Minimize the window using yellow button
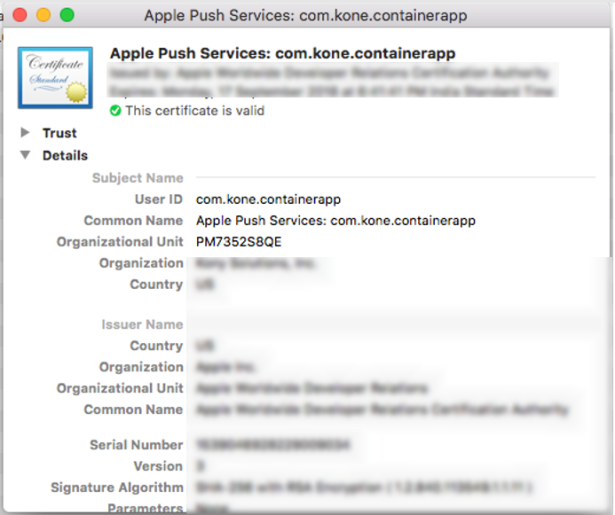 (44, 15)
